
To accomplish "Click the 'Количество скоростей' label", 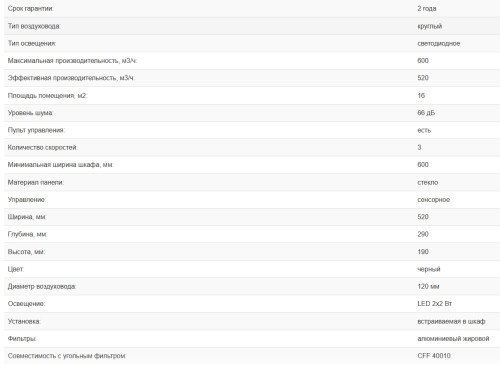I will [43, 147].
